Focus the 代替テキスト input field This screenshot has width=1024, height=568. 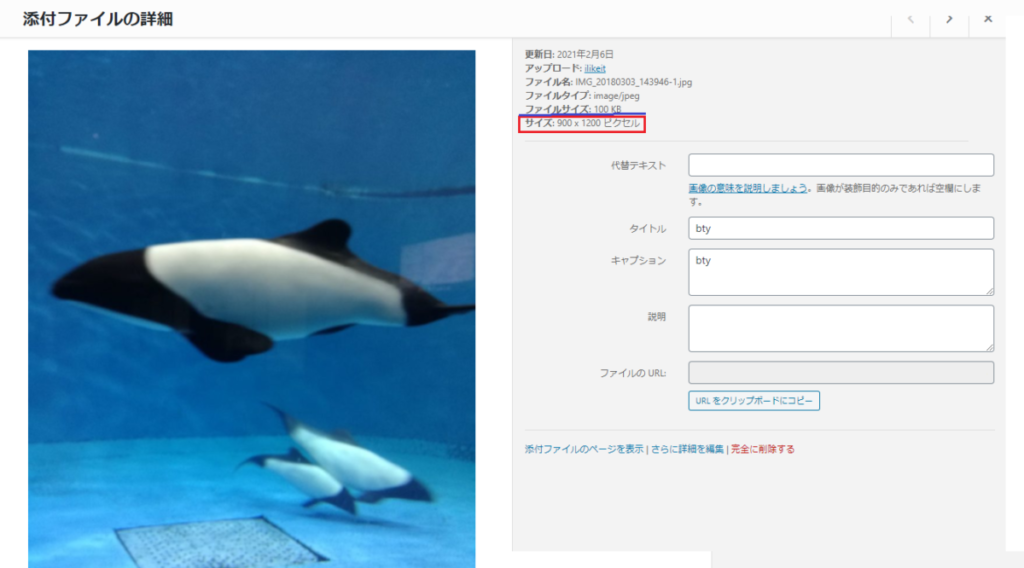(841, 165)
